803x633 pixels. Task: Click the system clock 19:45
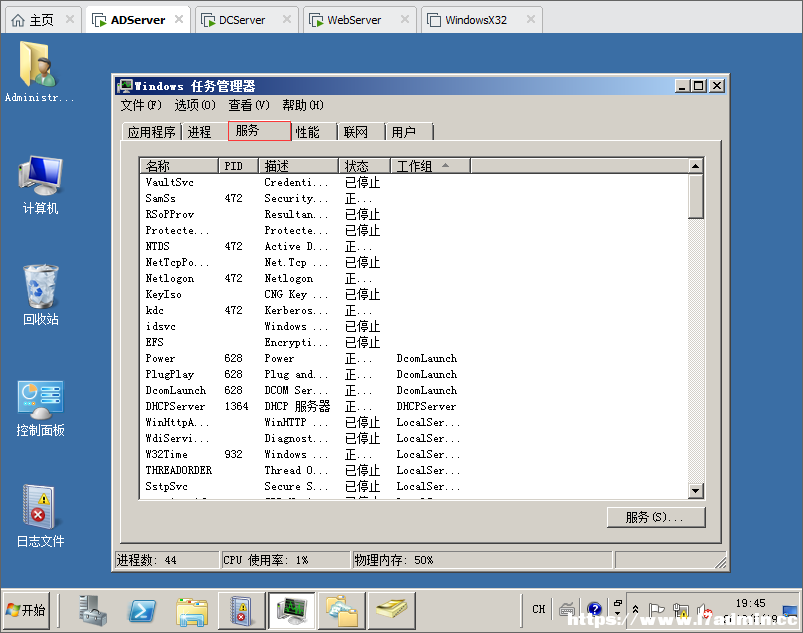[751, 603]
